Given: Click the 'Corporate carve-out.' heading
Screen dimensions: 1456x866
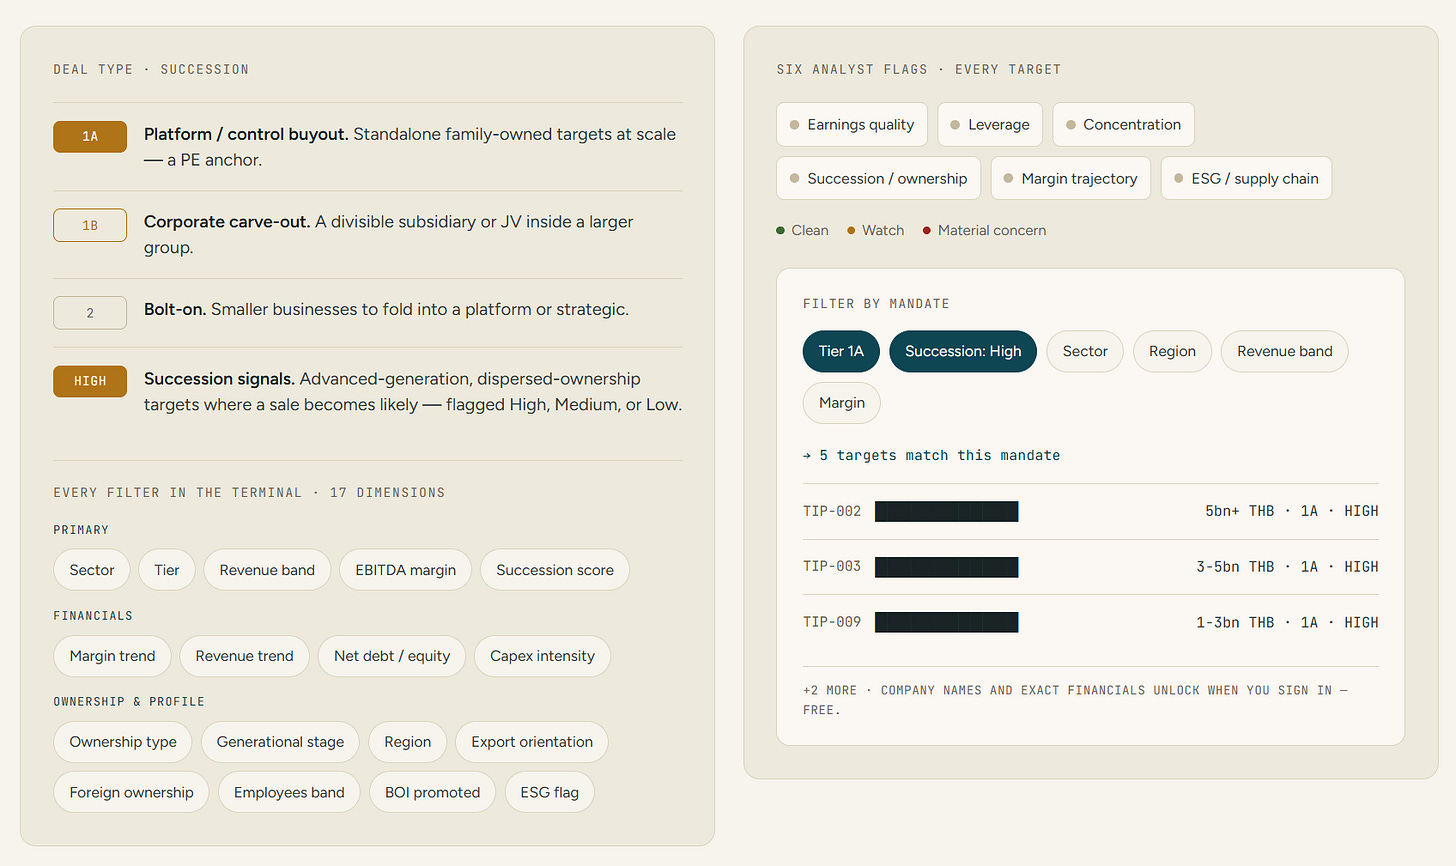Looking at the screenshot, I should 227,222.
